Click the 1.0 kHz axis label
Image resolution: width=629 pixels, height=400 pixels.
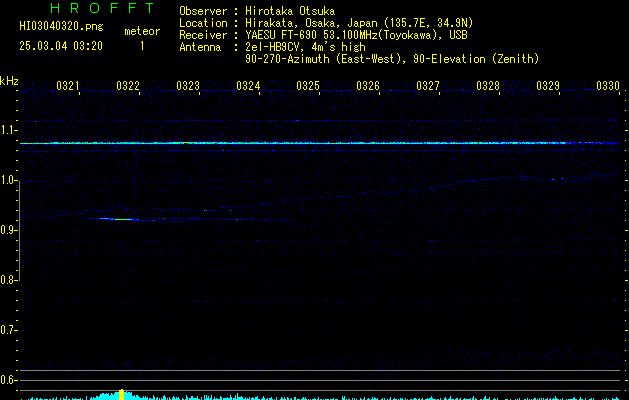click(8, 181)
